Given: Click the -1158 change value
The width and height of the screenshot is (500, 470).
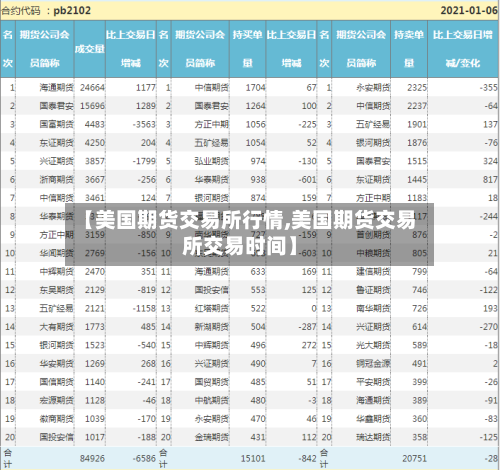Looking at the screenshot, I should pos(144,308).
